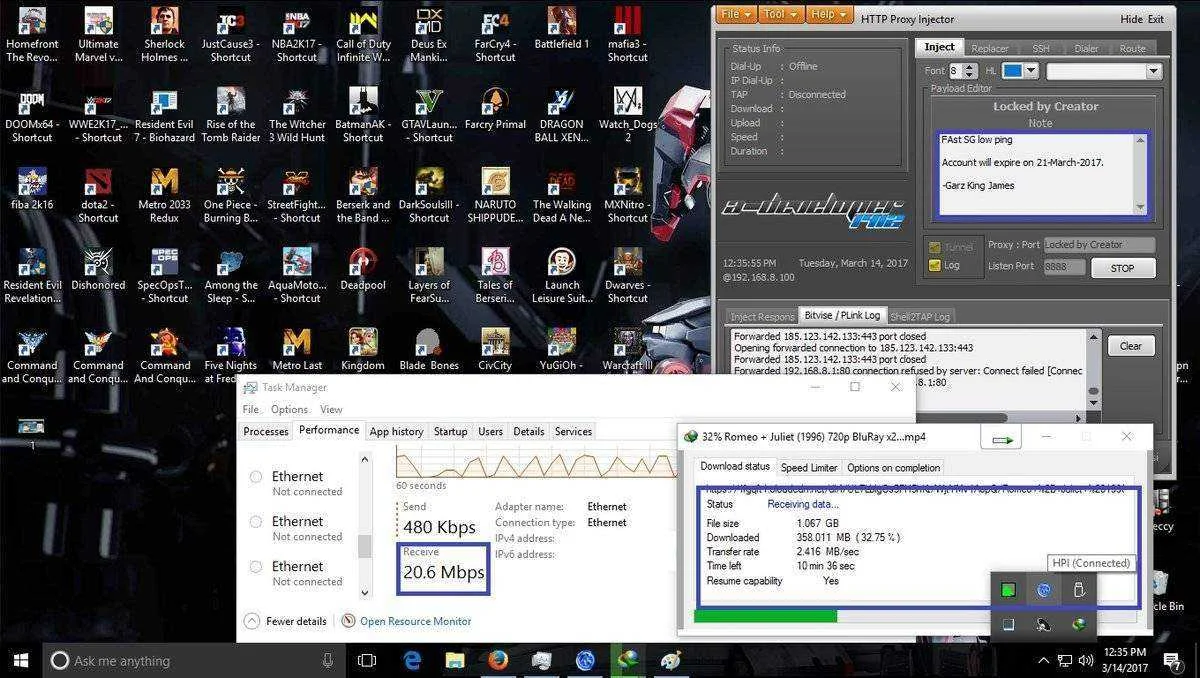Click the STOP button in HTTP Proxy Injector
Viewport: 1200px width, 678px height.
(x=1122, y=268)
